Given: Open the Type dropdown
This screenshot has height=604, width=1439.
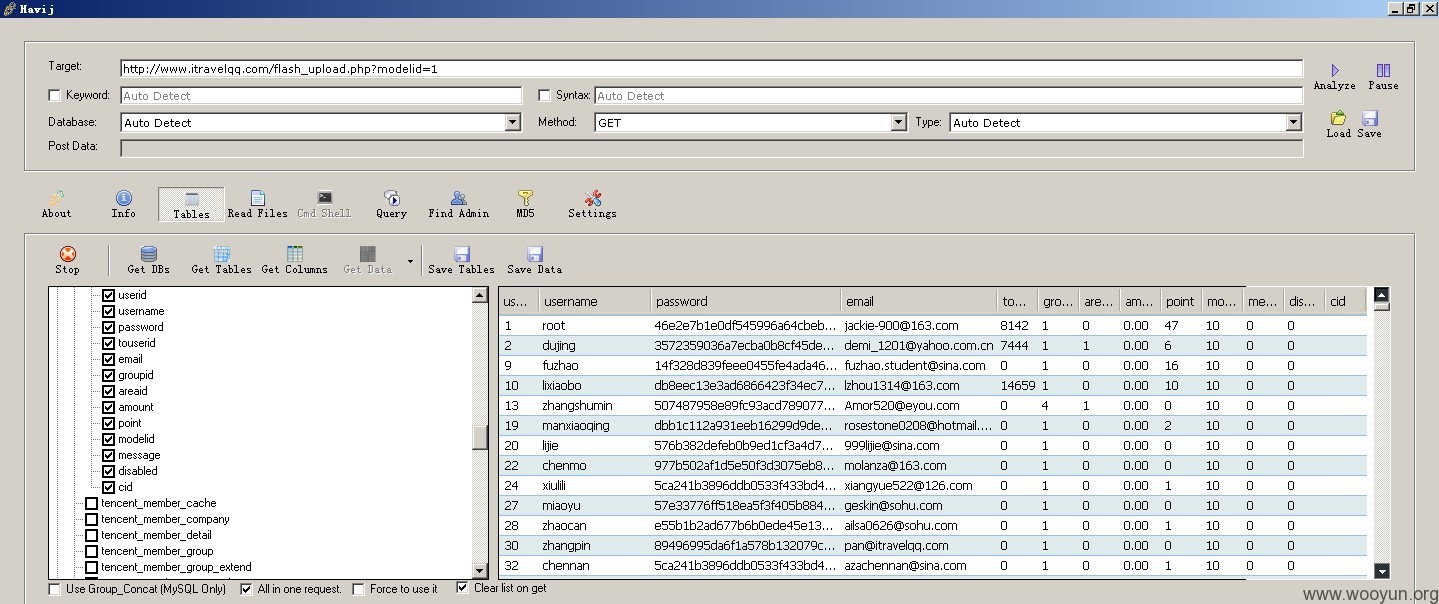Looking at the screenshot, I should (x=1294, y=122).
